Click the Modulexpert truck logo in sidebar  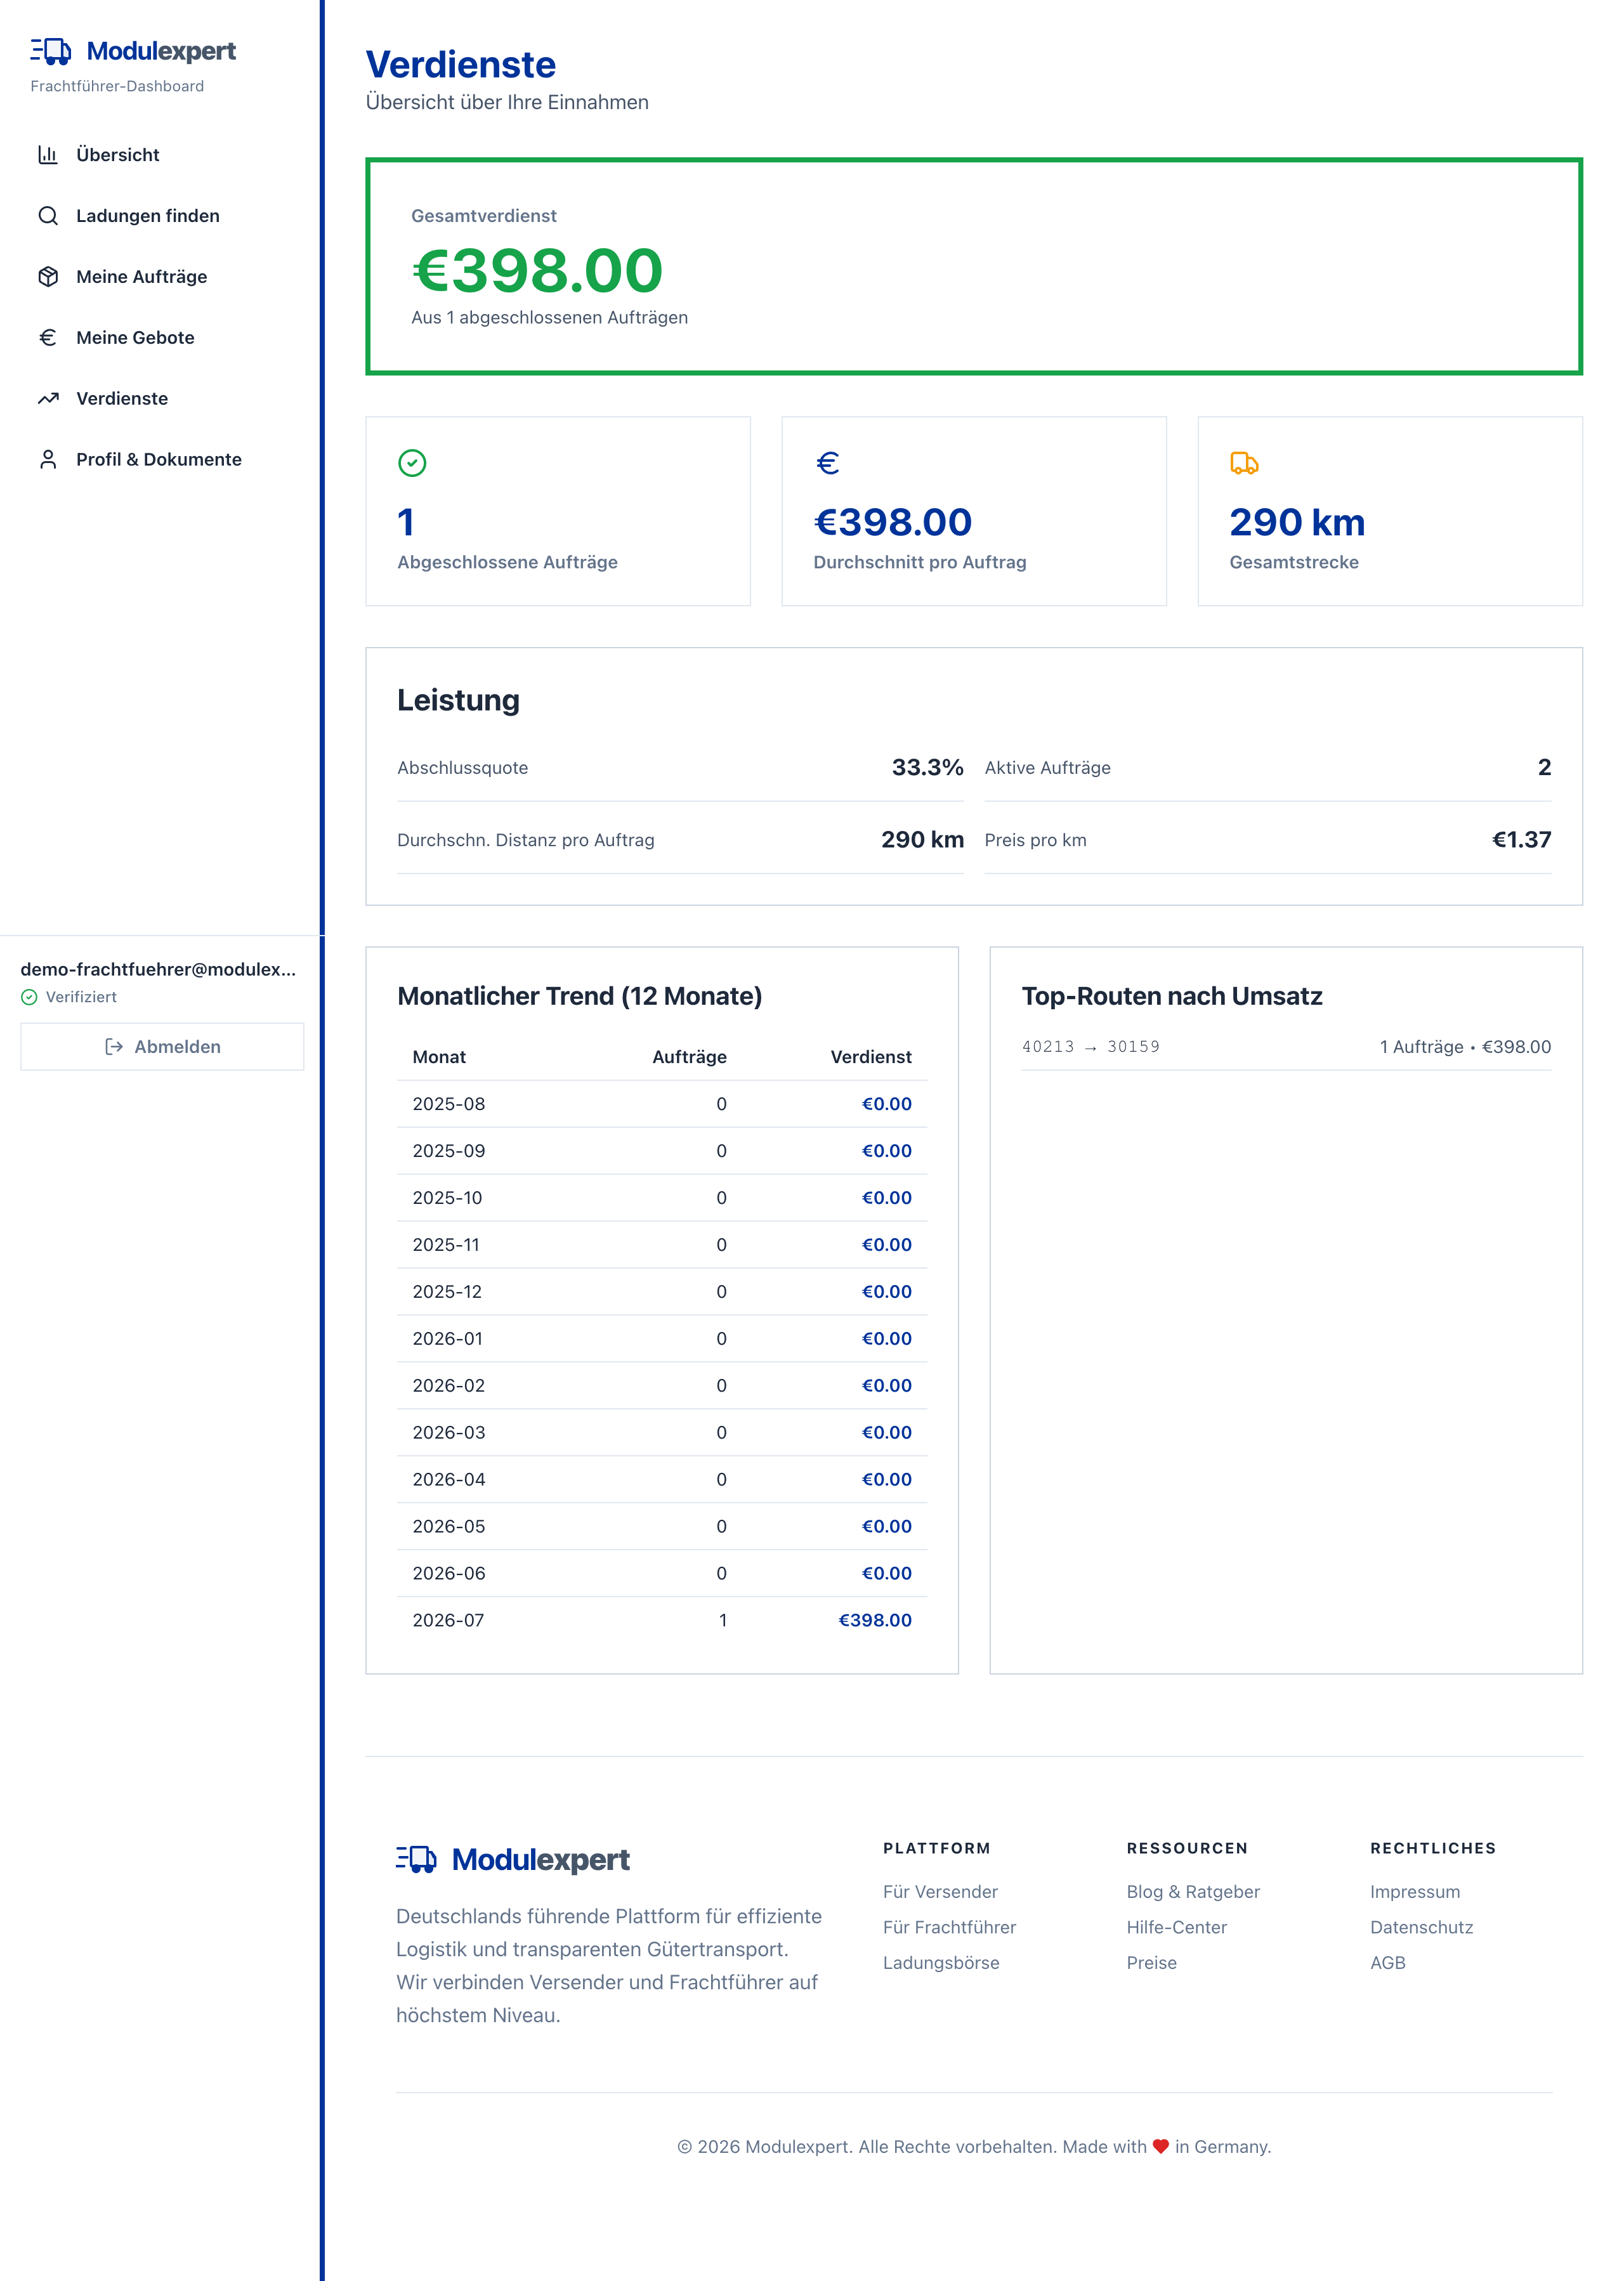pos(51,51)
